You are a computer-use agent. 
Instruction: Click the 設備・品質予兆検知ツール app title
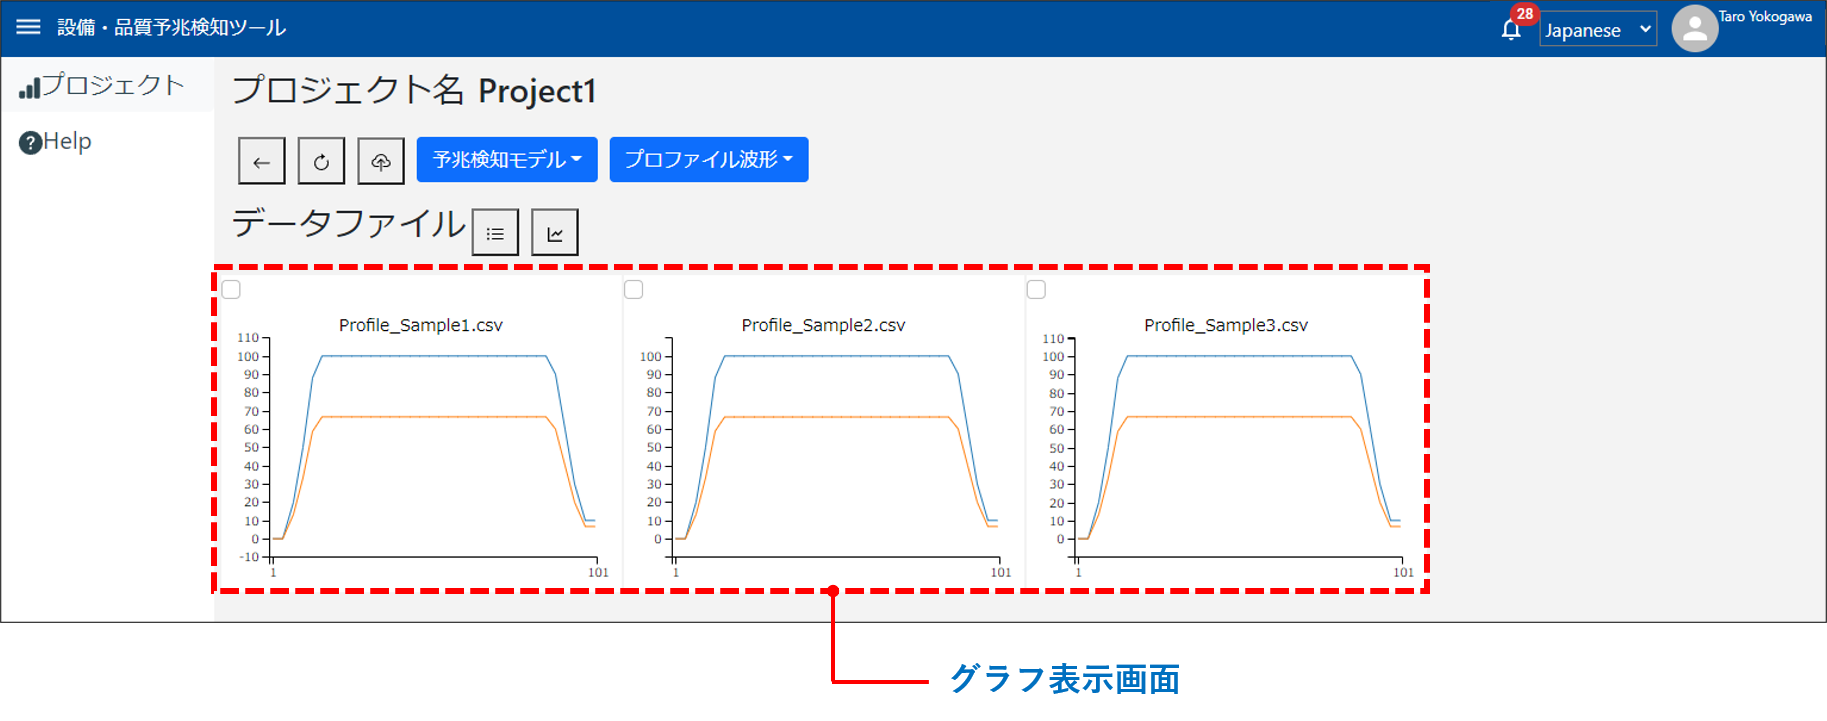pos(172,27)
